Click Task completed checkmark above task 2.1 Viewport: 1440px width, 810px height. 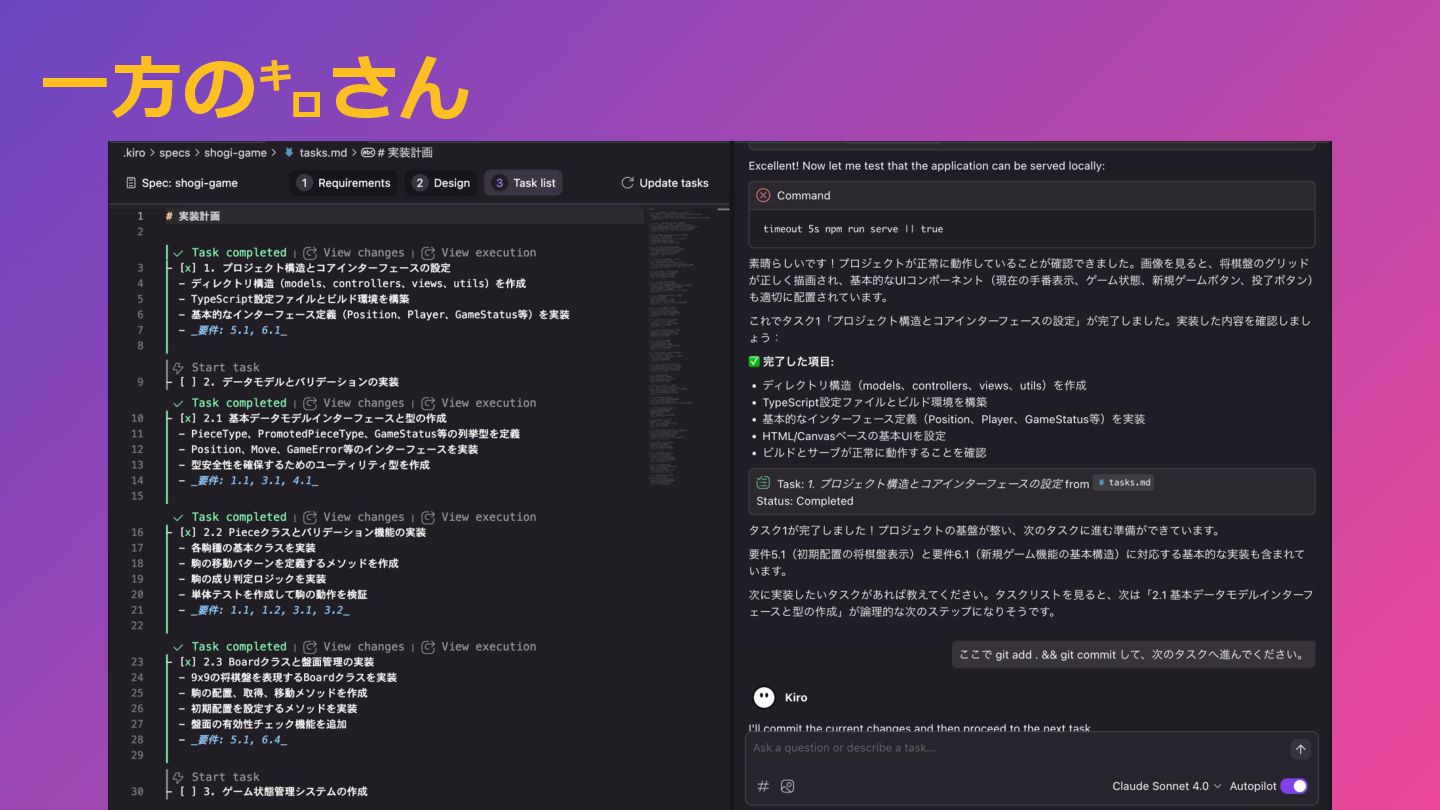tap(178, 403)
